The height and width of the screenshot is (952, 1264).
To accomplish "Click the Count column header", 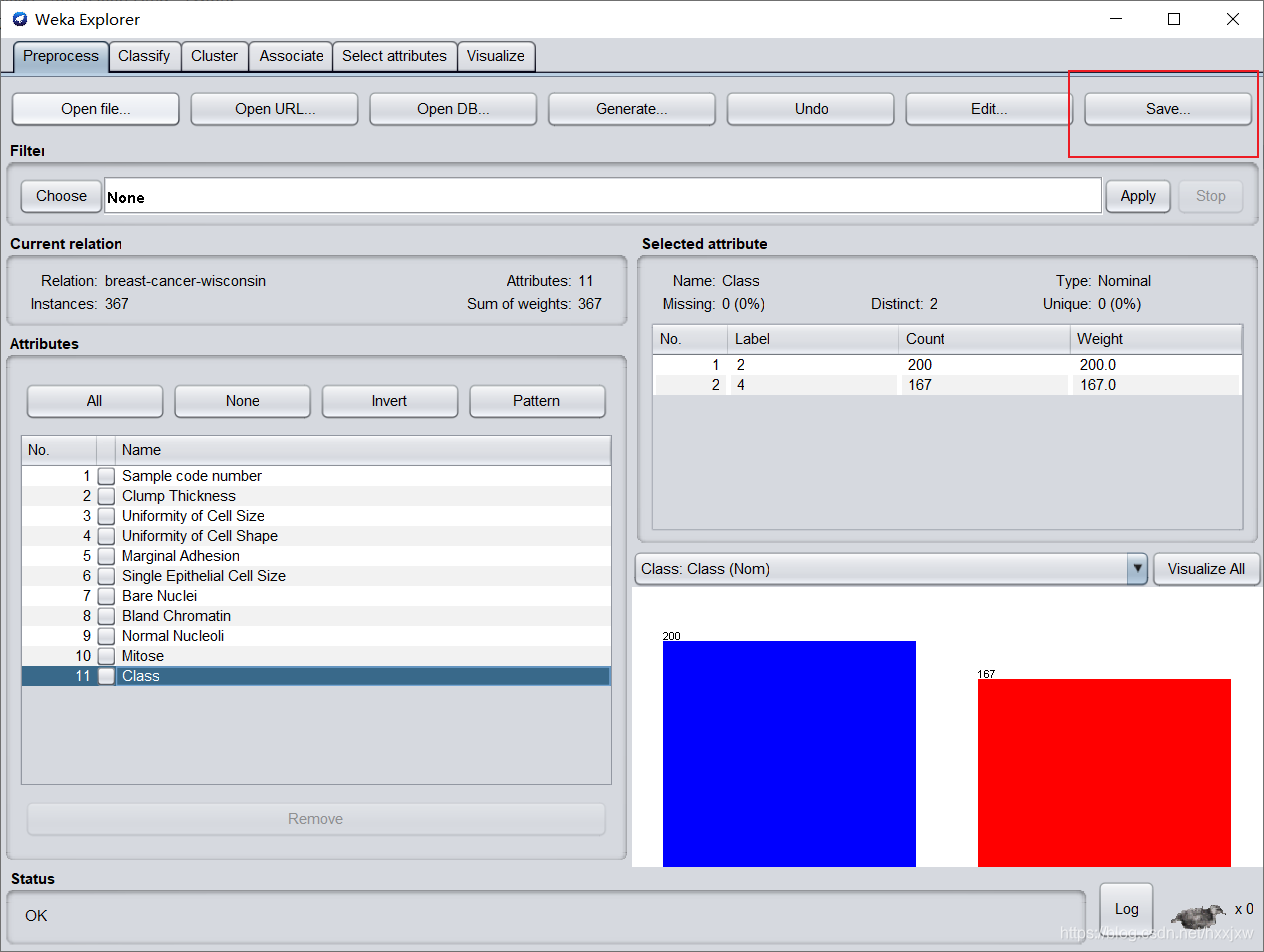I will click(x=984, y=339).
